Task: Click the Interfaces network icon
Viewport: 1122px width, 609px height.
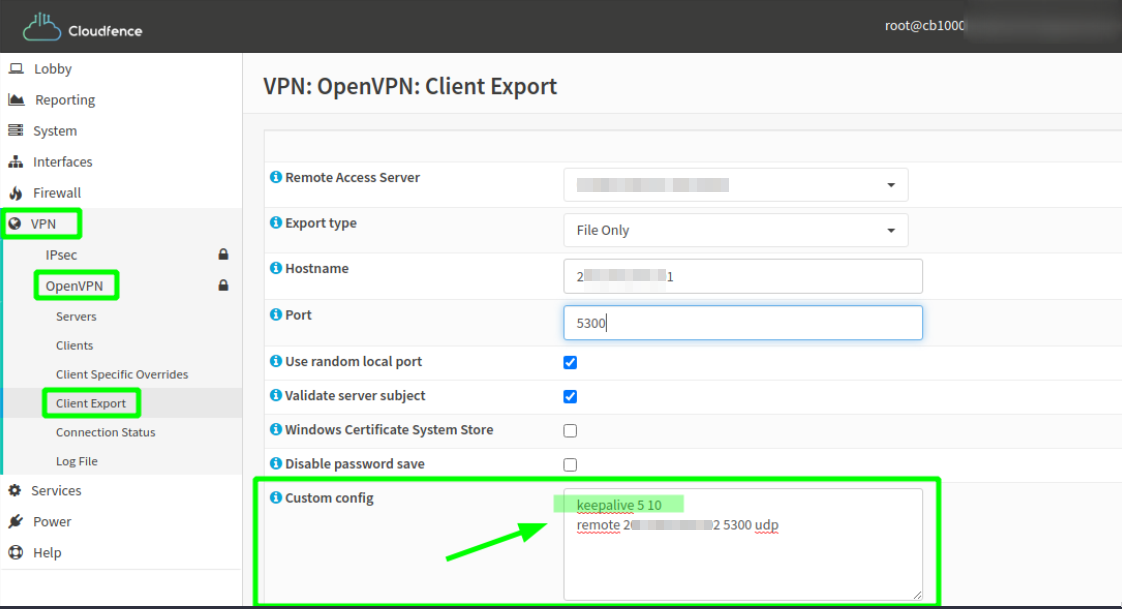Action: pyautogui.click(x=16, y=162)
